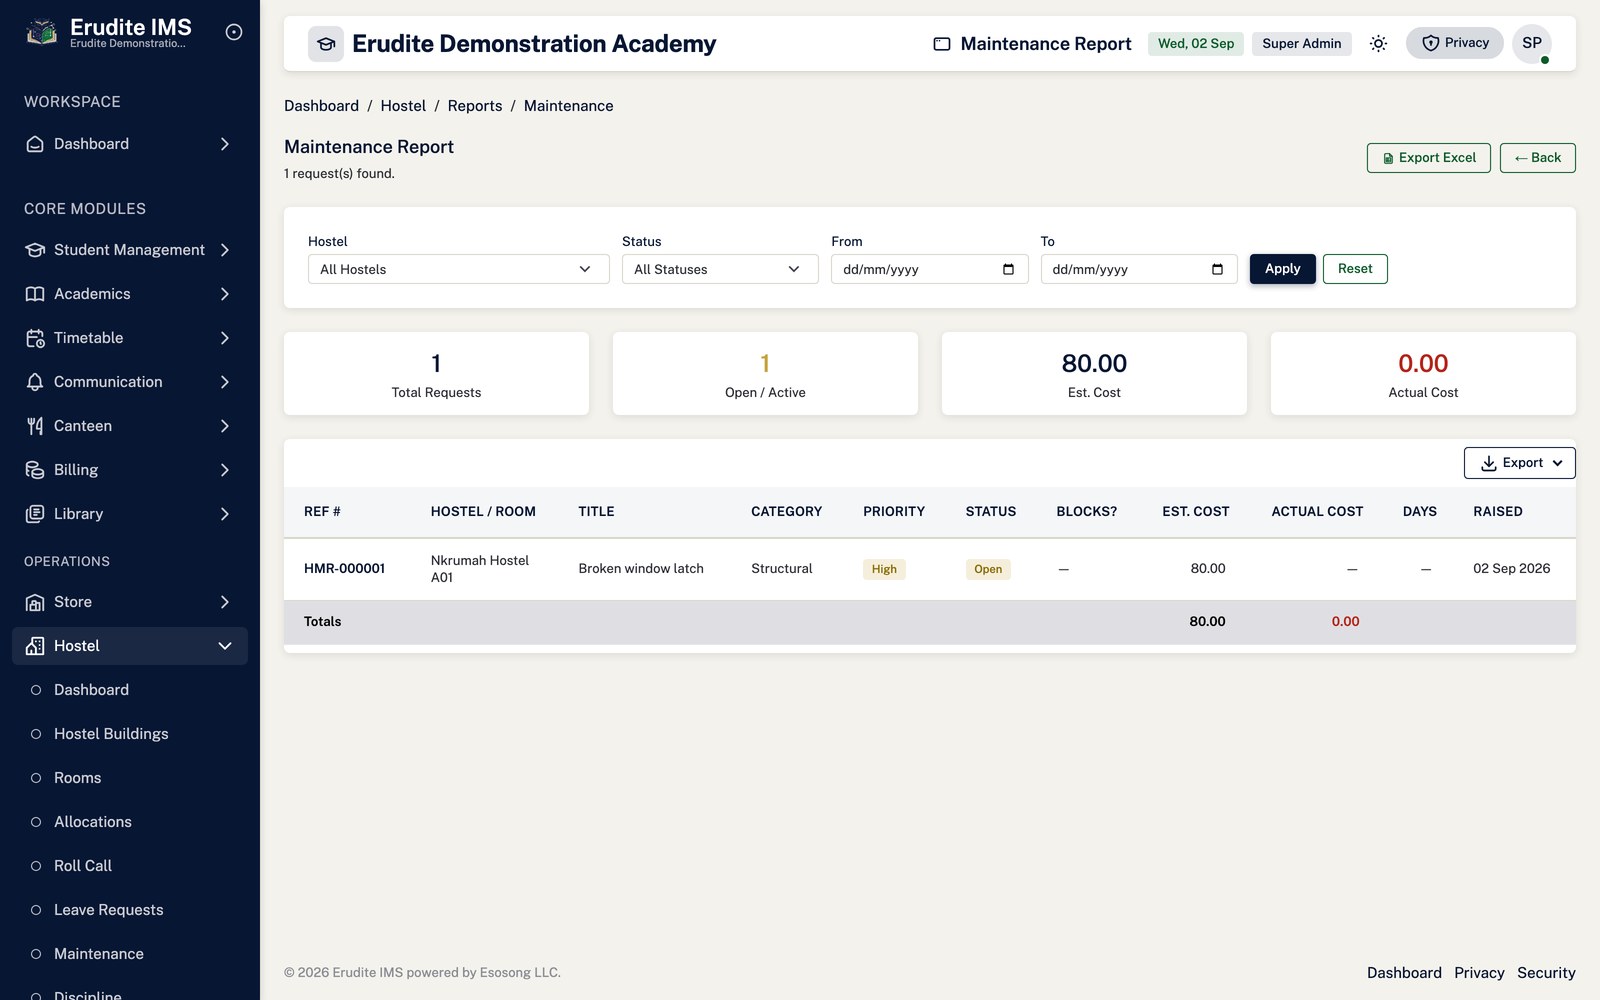Click the Canteen fork-knife icon
The image size is (1600, 1000).
point(35,426)
